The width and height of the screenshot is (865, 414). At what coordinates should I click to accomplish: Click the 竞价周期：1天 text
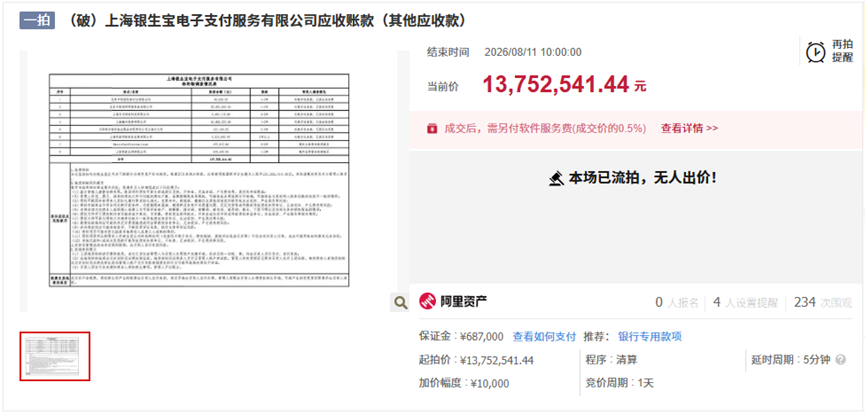click(620, 383)
